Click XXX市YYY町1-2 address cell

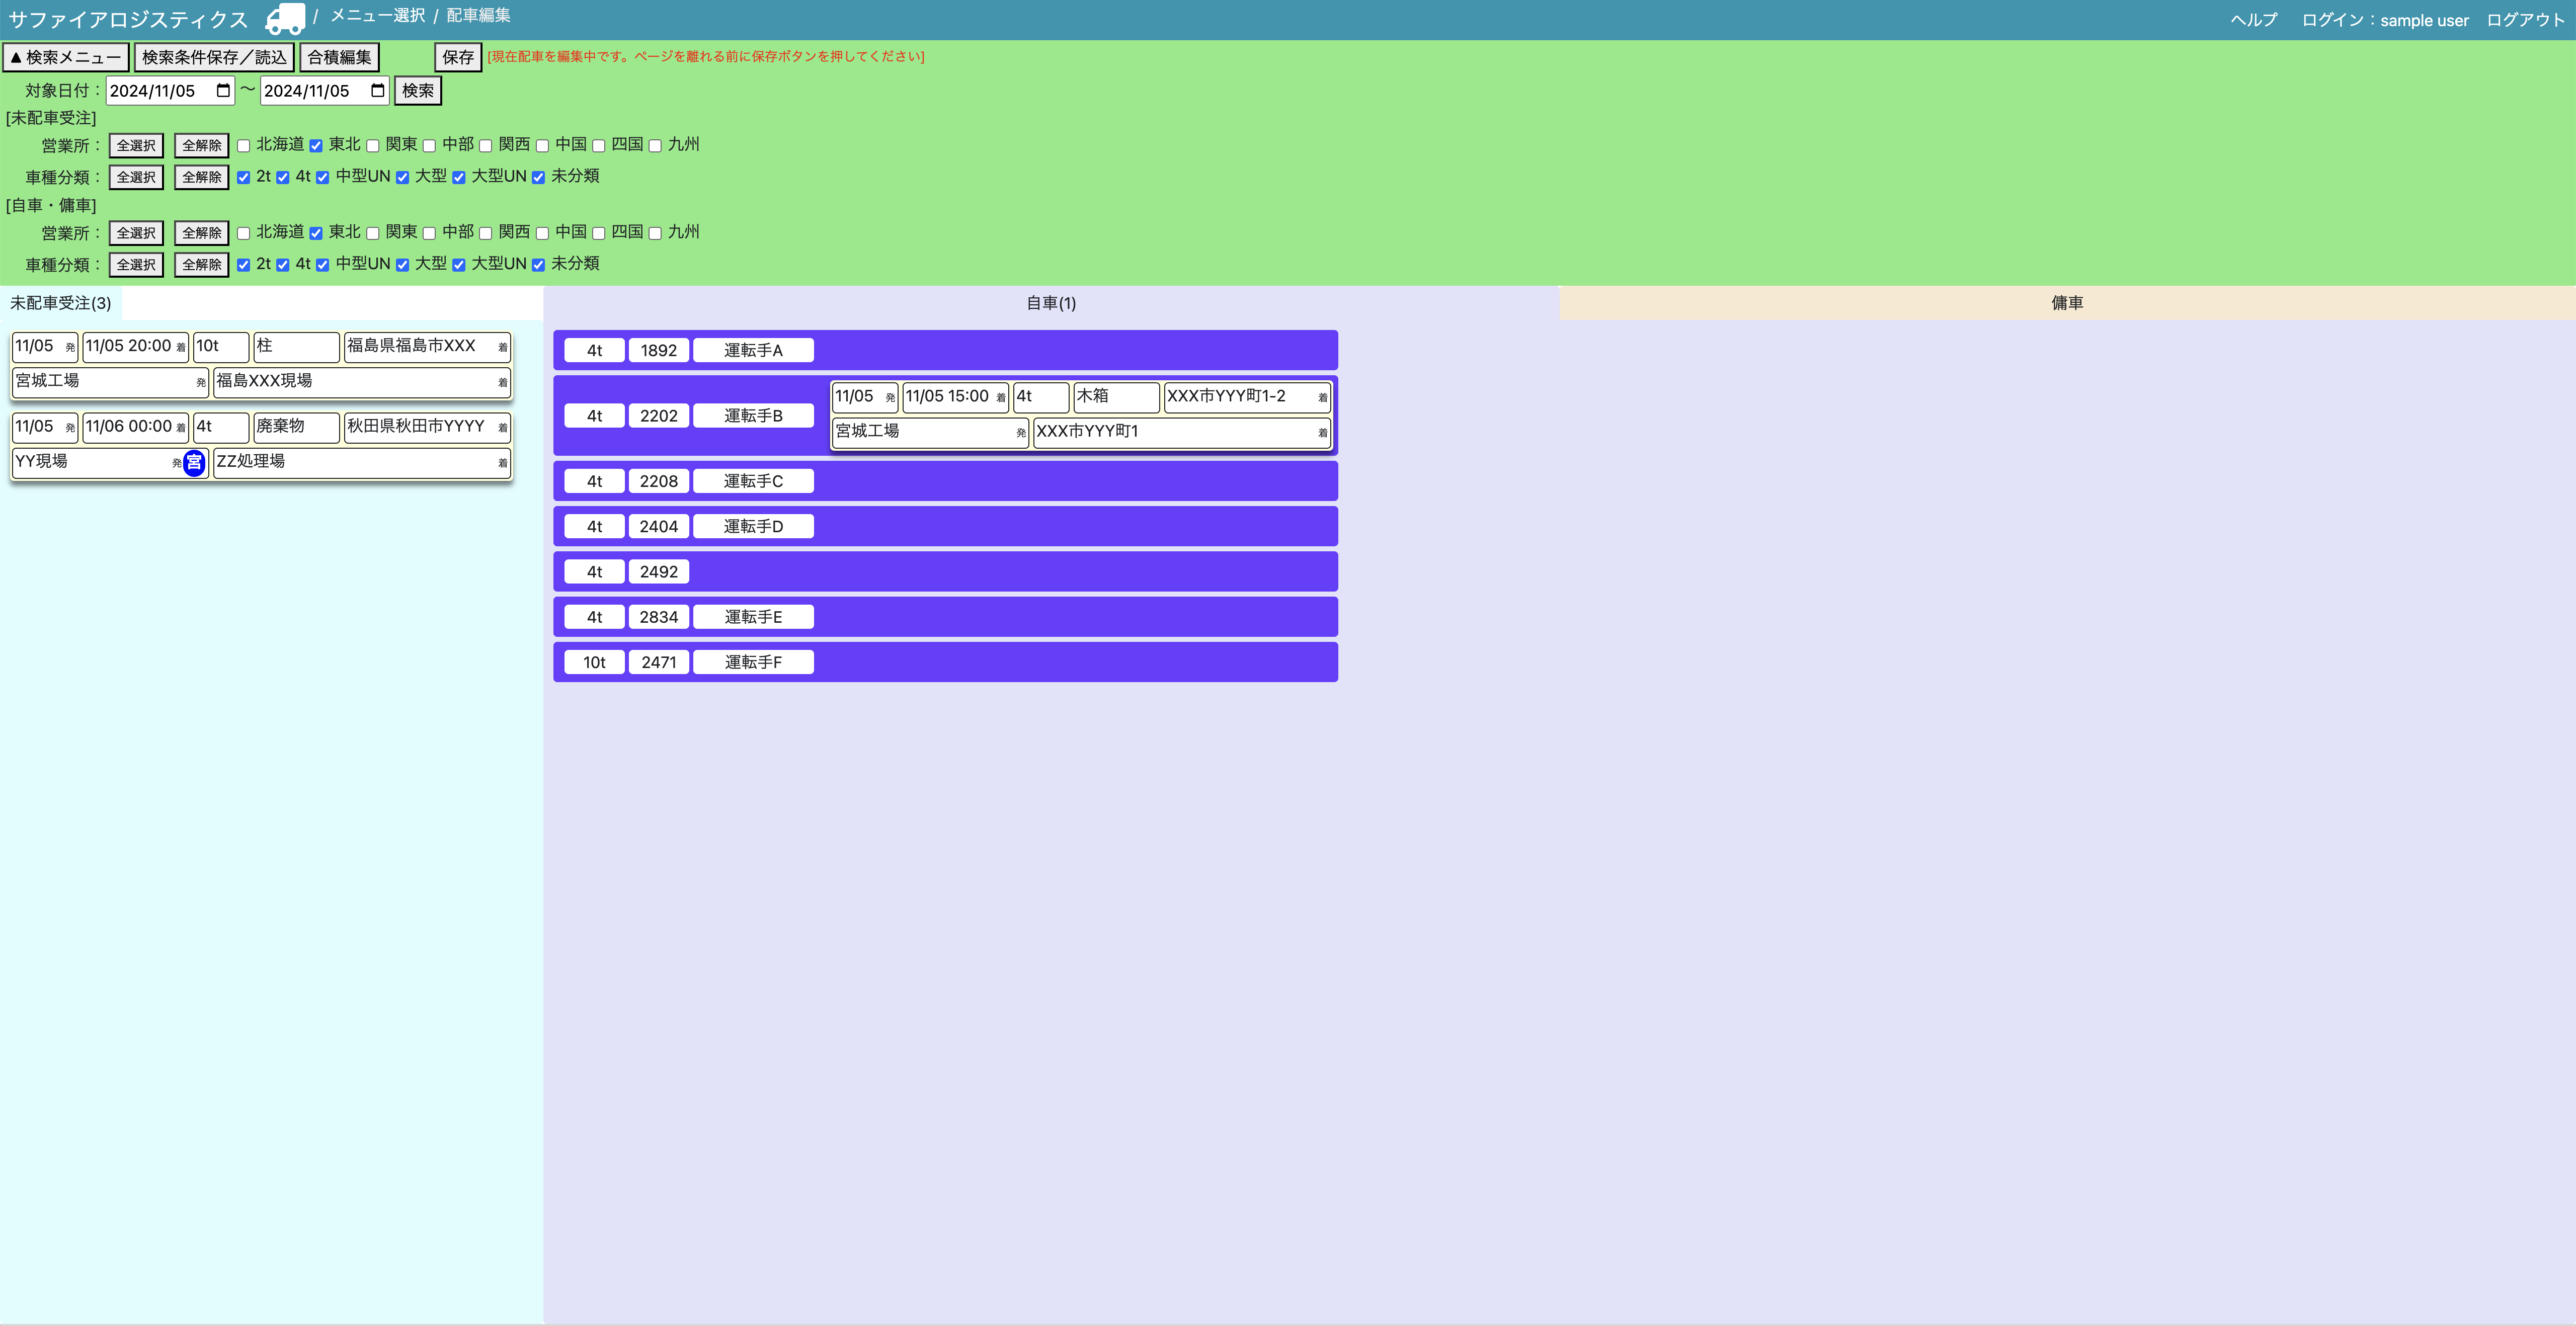(1247, 397)
